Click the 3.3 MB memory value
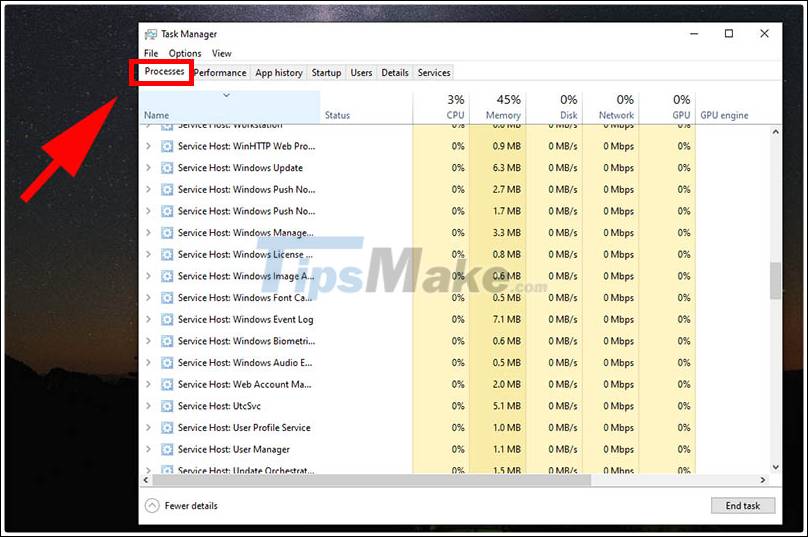This screenshot has height=537, width=808. coord(507,233)
